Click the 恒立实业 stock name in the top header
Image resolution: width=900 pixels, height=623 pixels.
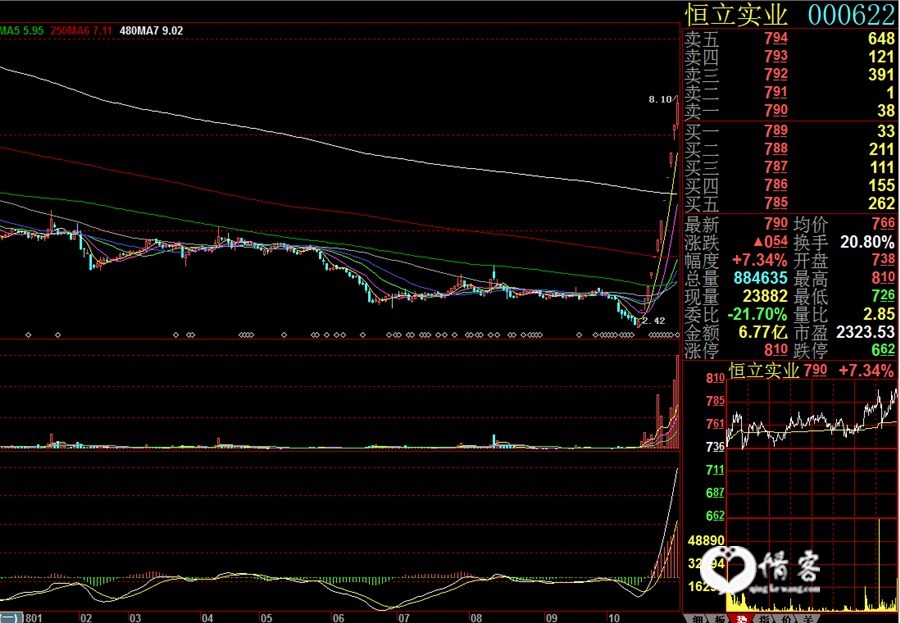click(736, 14)
